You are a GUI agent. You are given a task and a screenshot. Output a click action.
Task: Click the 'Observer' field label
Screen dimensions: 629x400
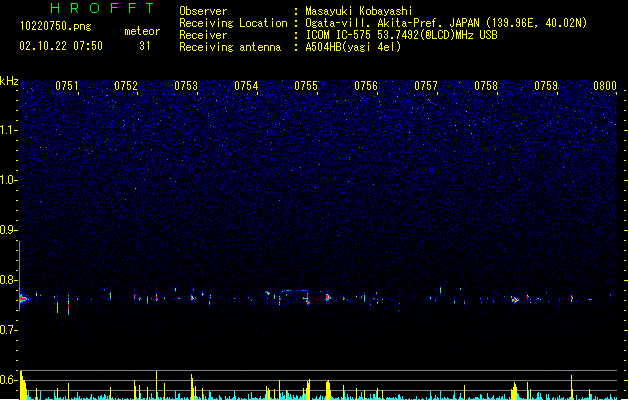pyautogui.click(x=203, y=11)
